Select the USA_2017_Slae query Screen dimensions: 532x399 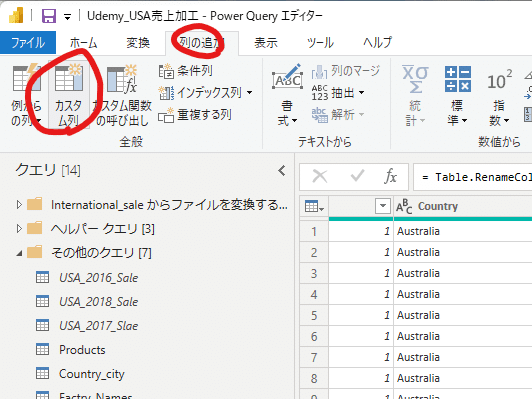pos(99,326)
